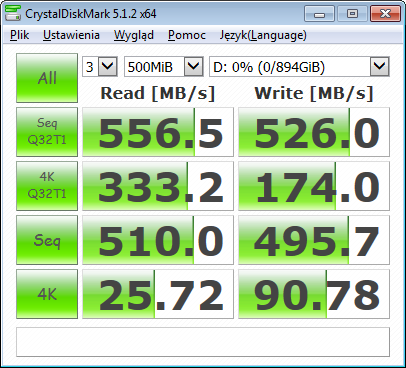Maximize the CrystalDiskMark window
The height and width of the screenshot is (368, 406).
point(352,14)
